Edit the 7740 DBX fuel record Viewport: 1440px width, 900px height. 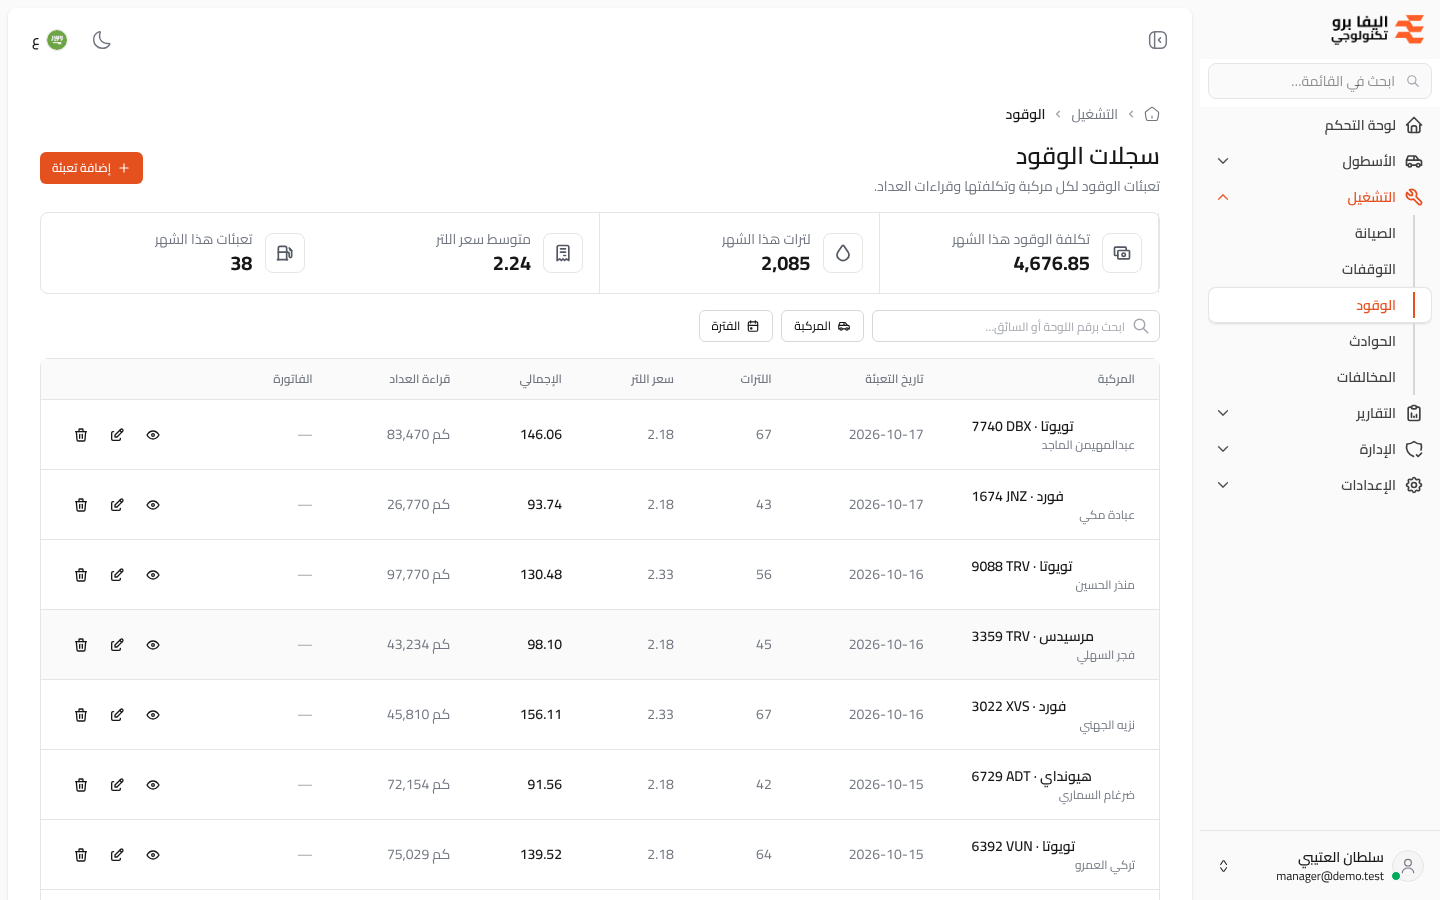[117, 435]
